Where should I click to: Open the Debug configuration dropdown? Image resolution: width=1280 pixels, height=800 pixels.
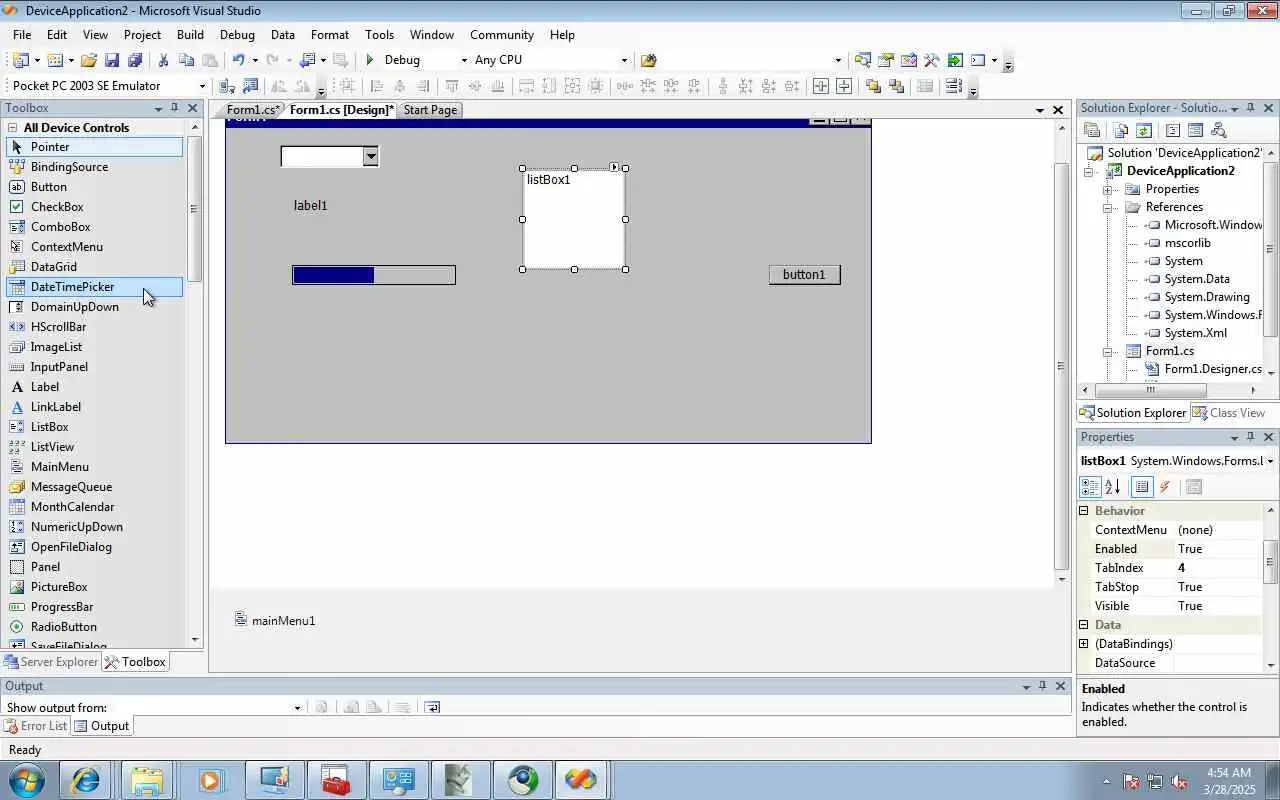(x=463, y=60)
